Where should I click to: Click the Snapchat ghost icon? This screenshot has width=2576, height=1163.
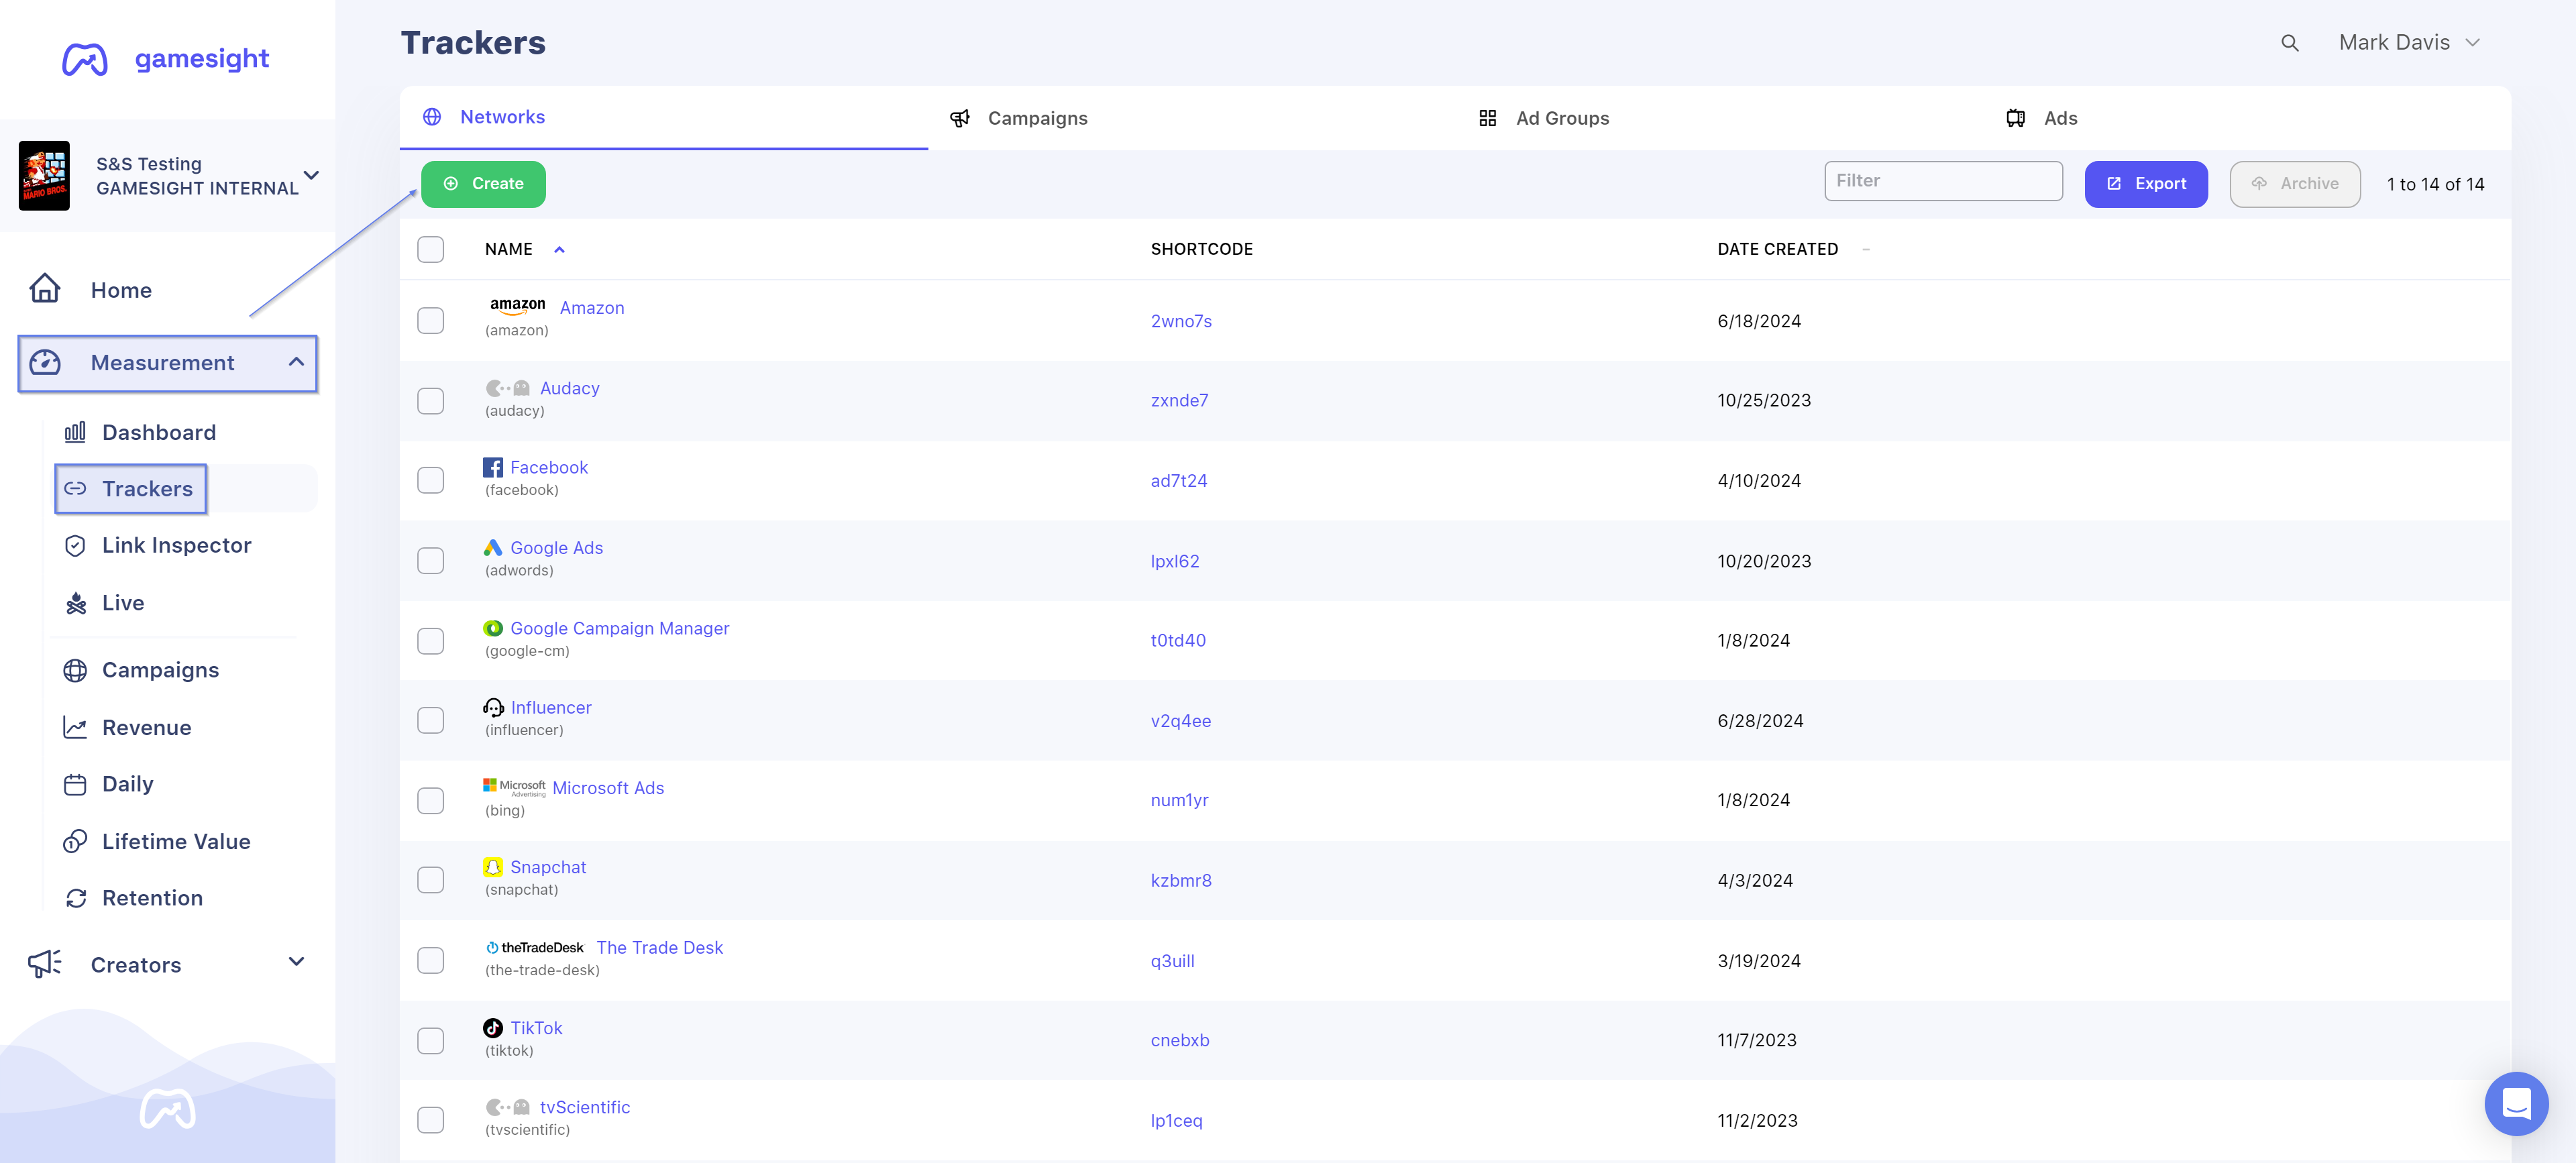[493, 867]
